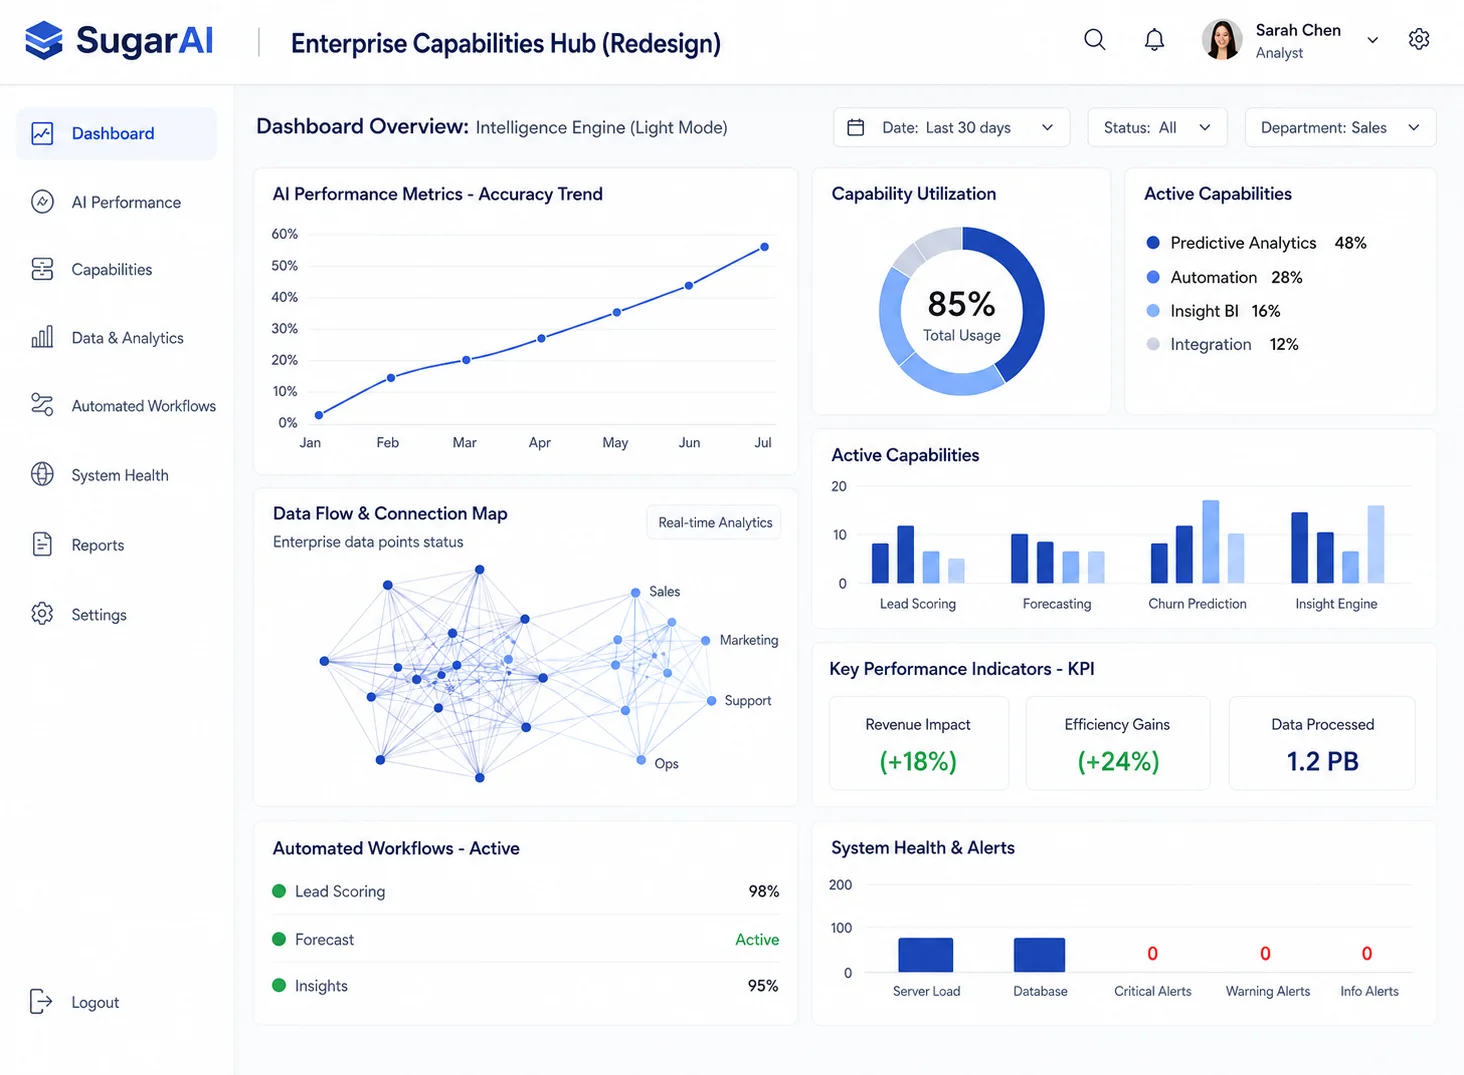Open search with the magnifier icon

click(1095, 39)
